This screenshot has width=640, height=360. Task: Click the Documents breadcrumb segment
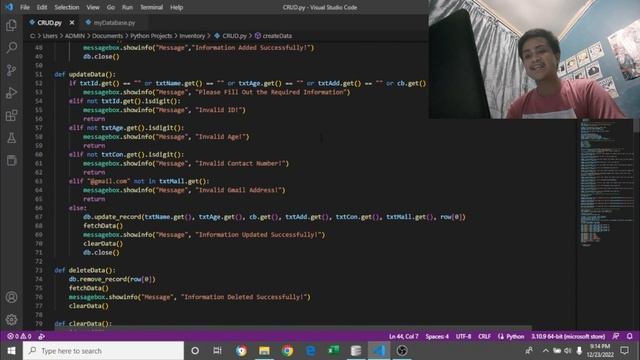click(107, 36)
